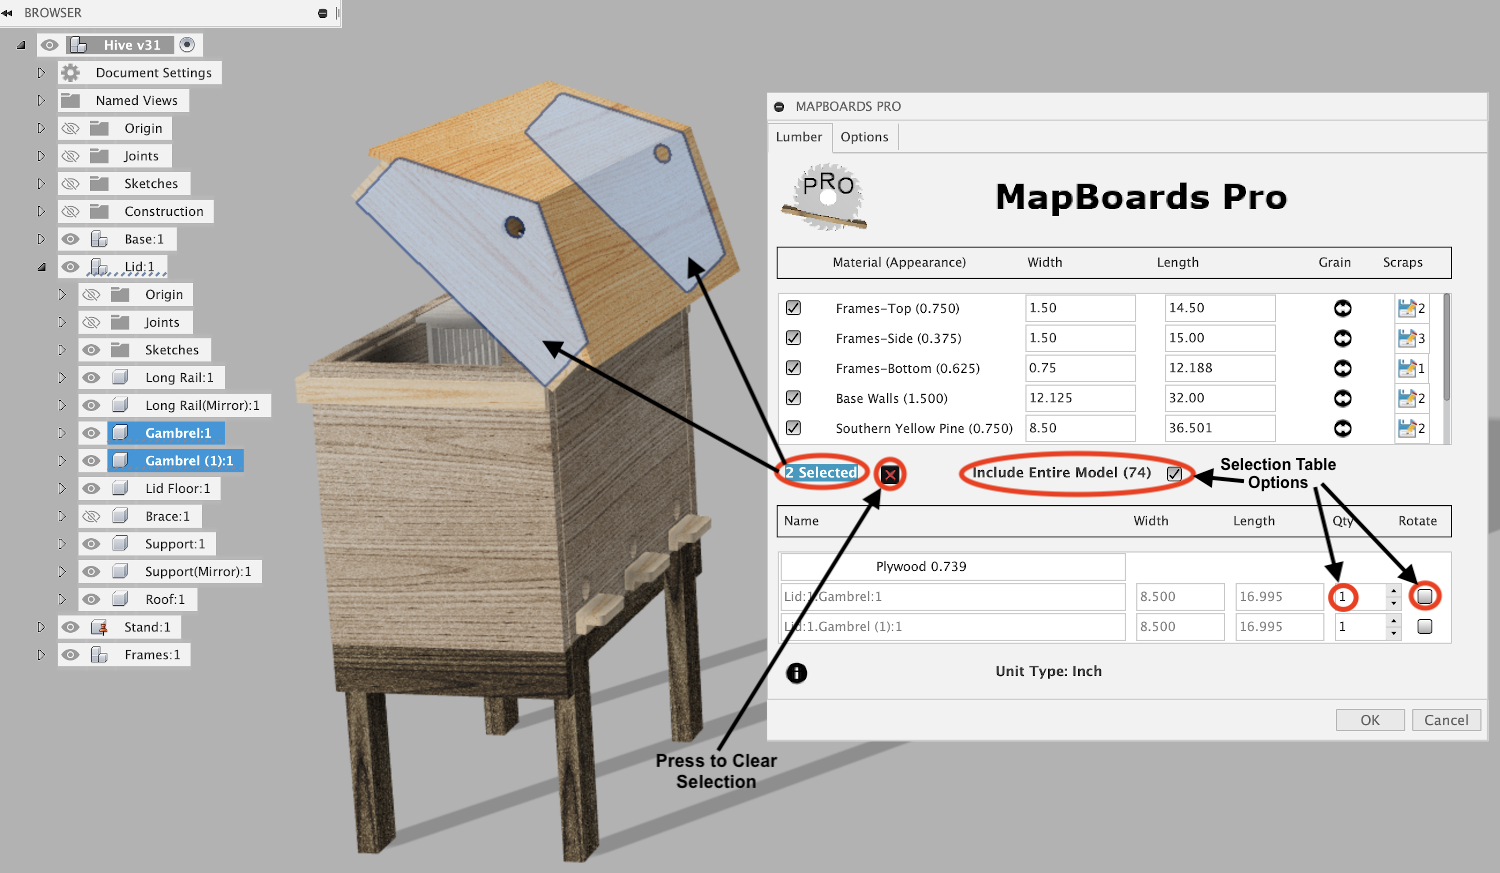Collapse the MapBoards Pro dialog header icon
The image size is (1500, 873).
click(779, 107)
